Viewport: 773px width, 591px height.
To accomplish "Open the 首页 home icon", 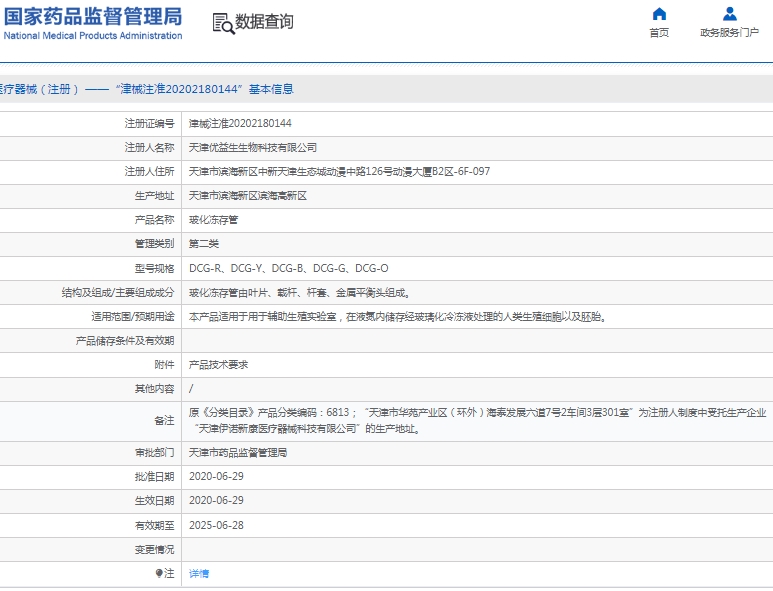I will click(x=659, y=14).
